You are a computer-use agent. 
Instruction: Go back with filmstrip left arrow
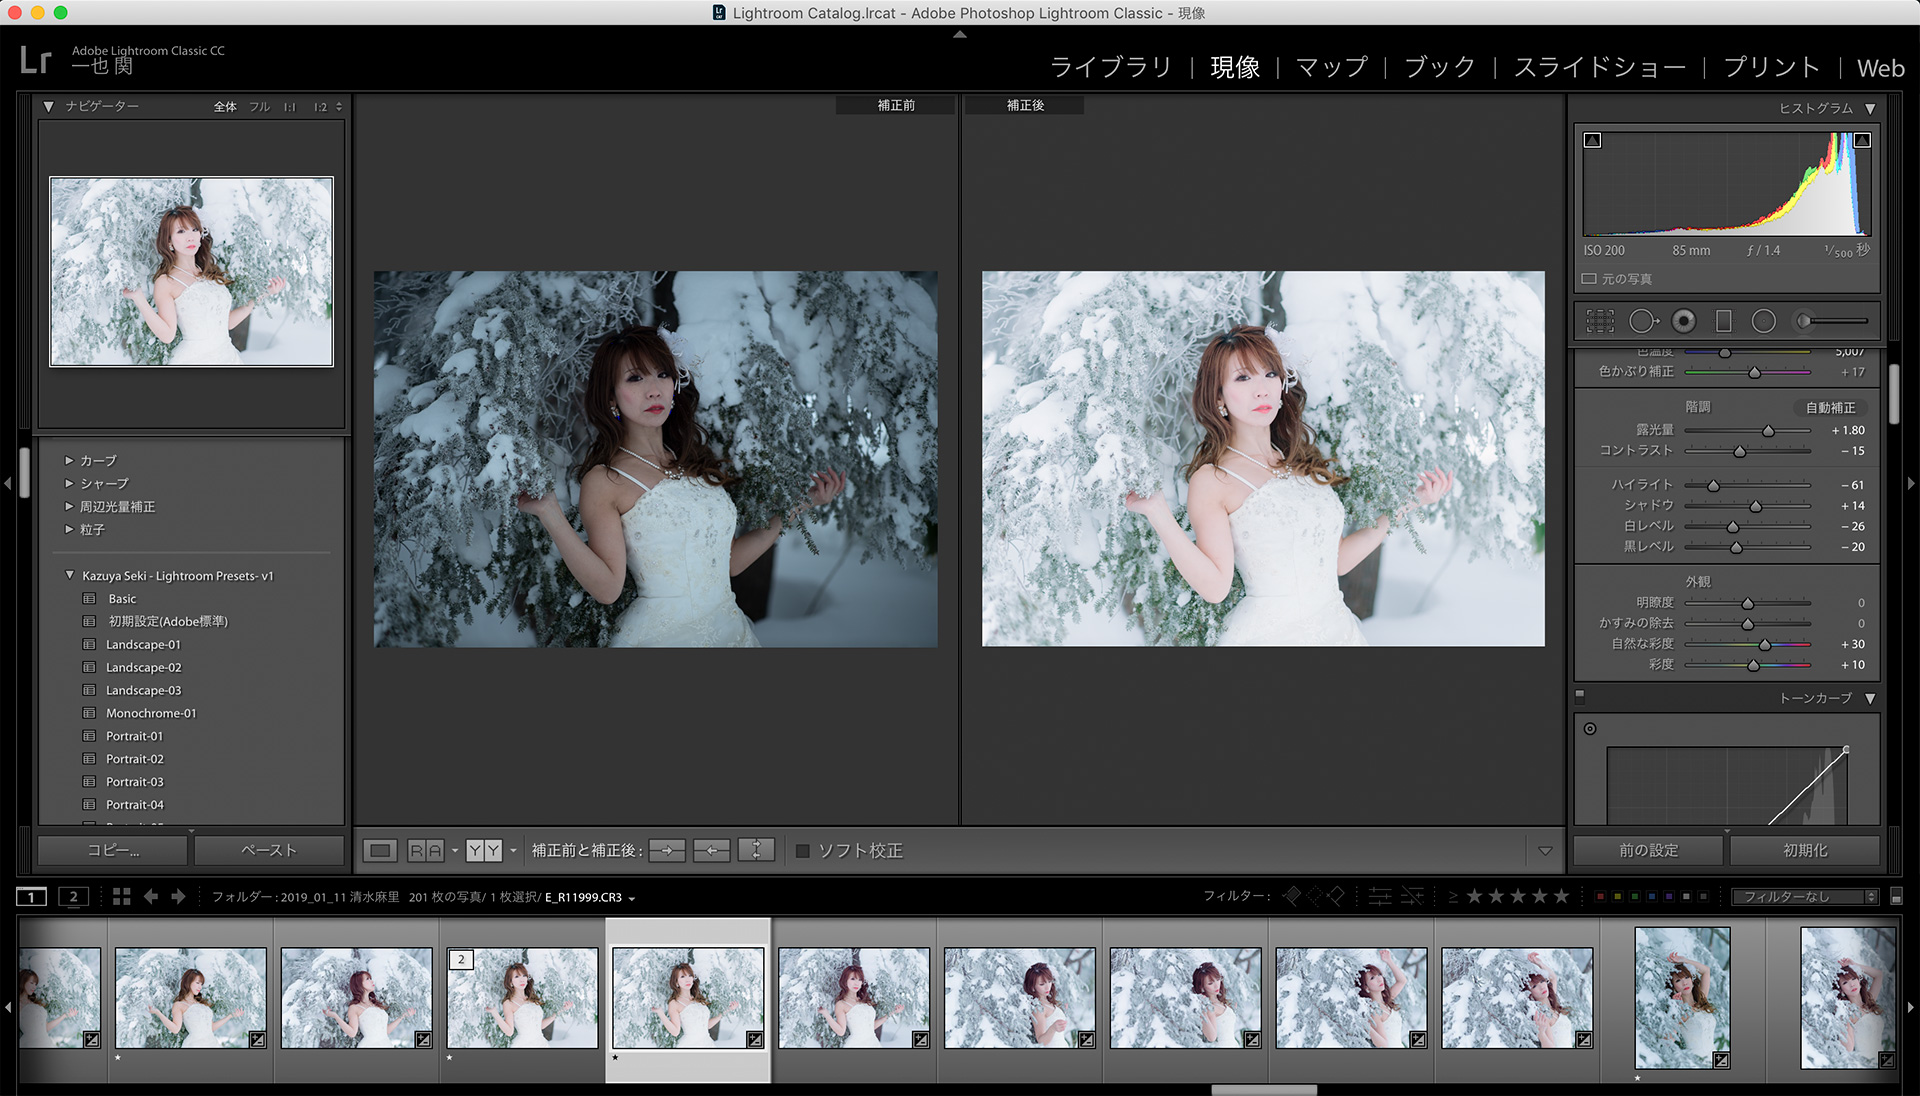coord(151,897)
